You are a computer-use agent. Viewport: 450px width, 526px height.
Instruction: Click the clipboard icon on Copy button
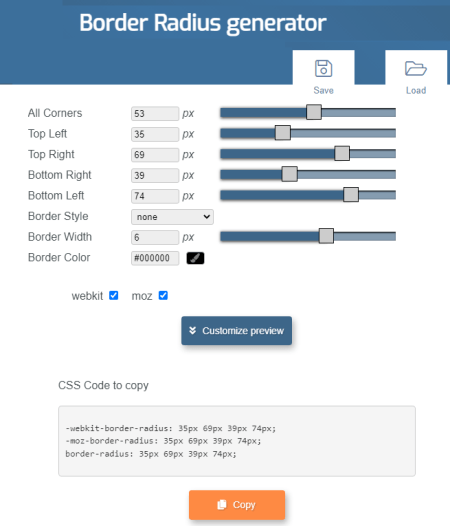tap(222, 505)
